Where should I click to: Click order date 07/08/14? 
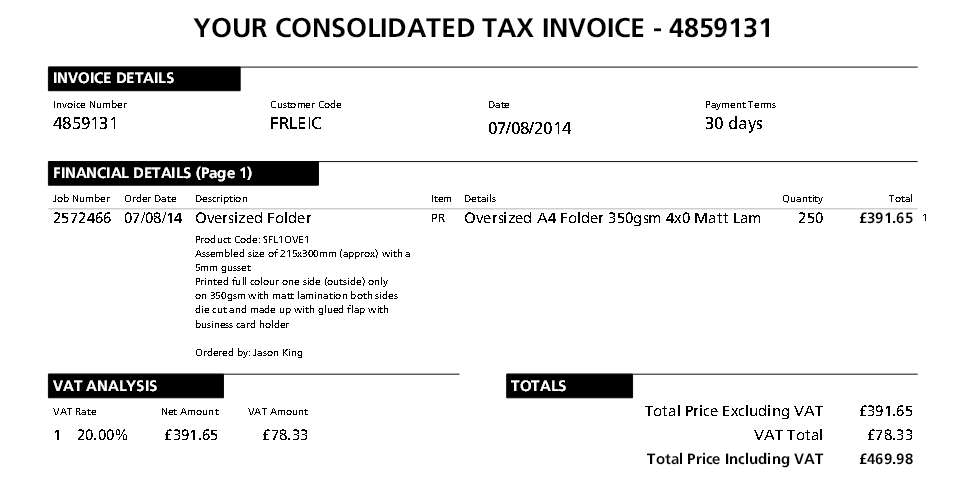point(153,218)
